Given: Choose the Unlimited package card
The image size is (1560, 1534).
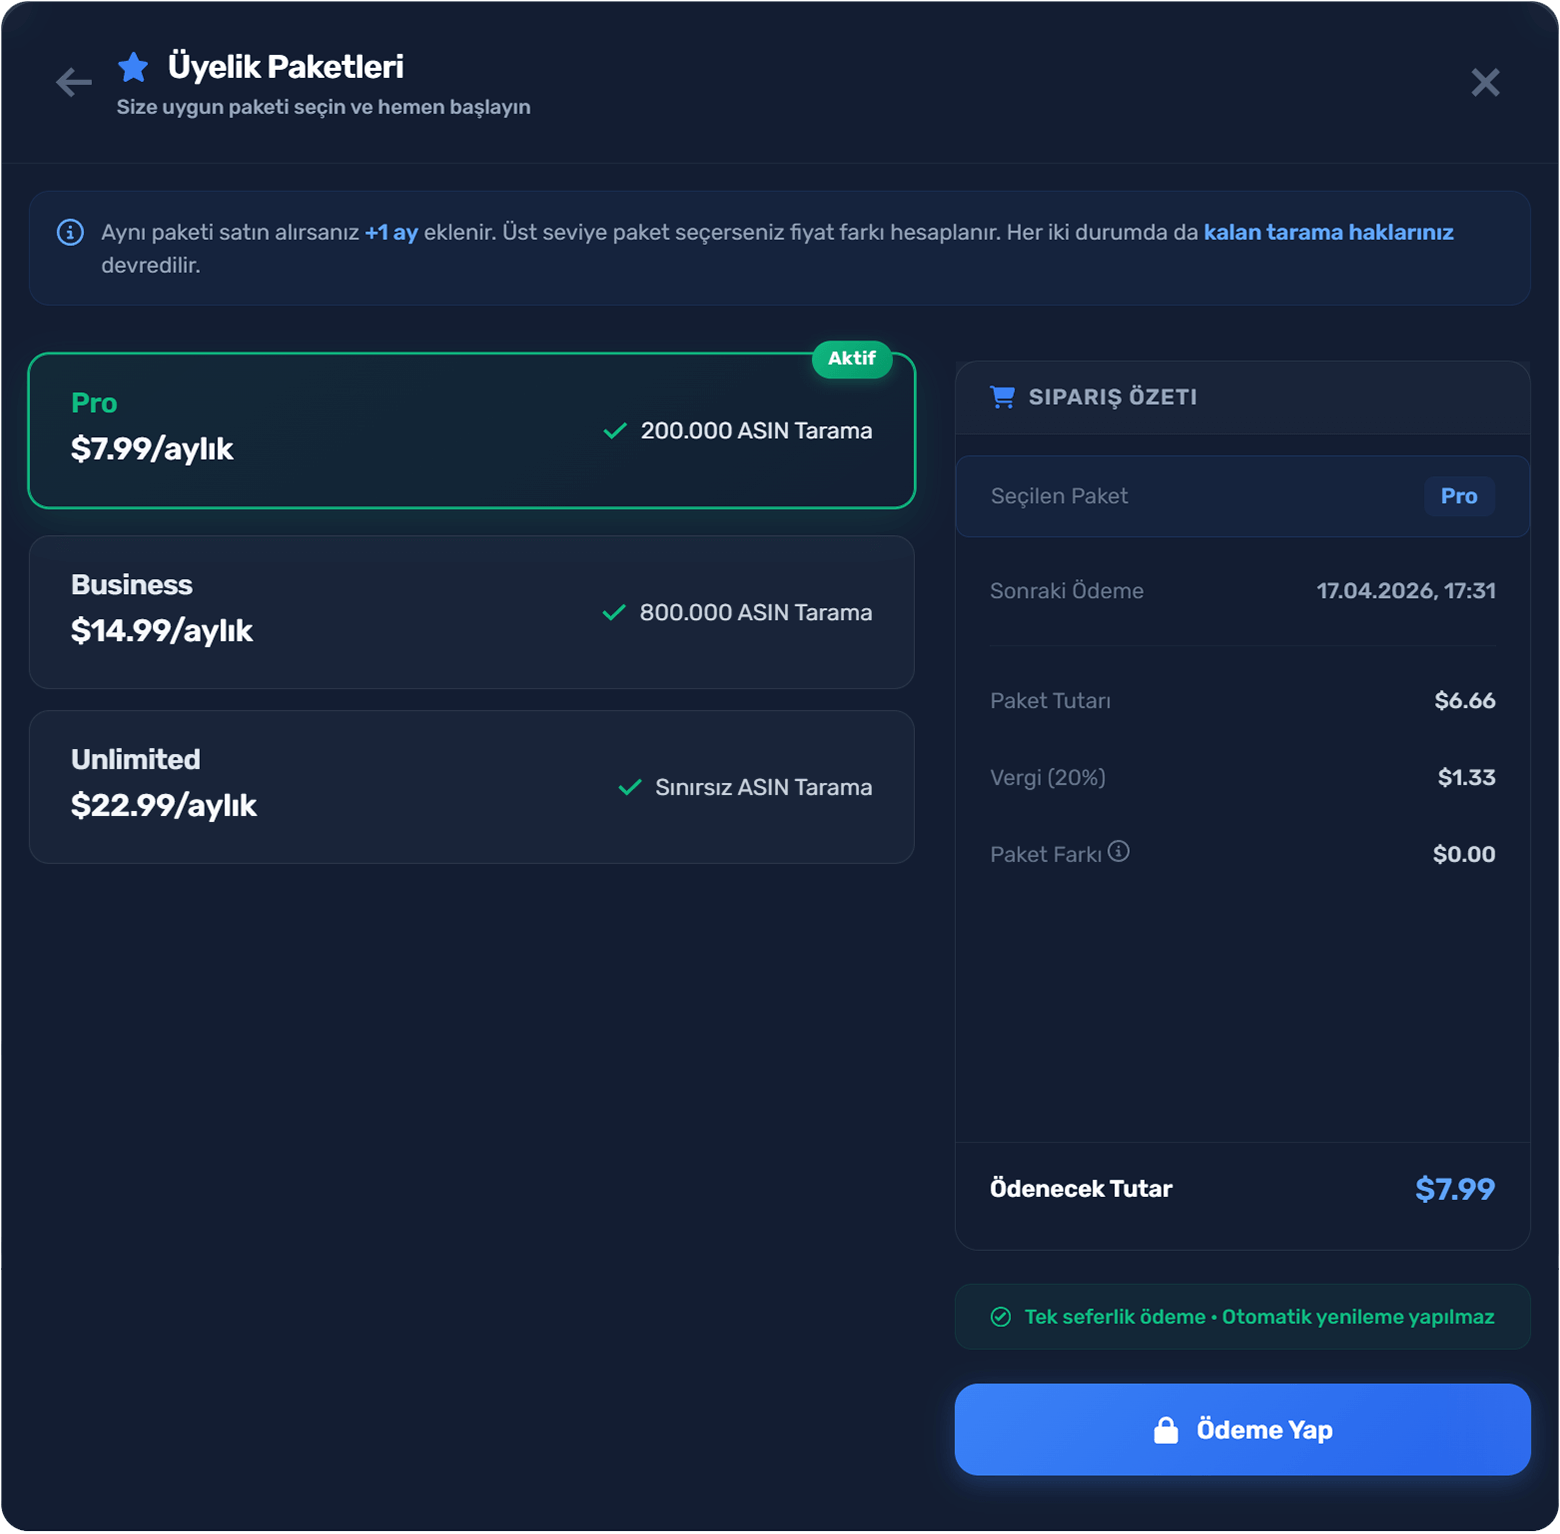Looking at the screenshot, I should point(471,787).
